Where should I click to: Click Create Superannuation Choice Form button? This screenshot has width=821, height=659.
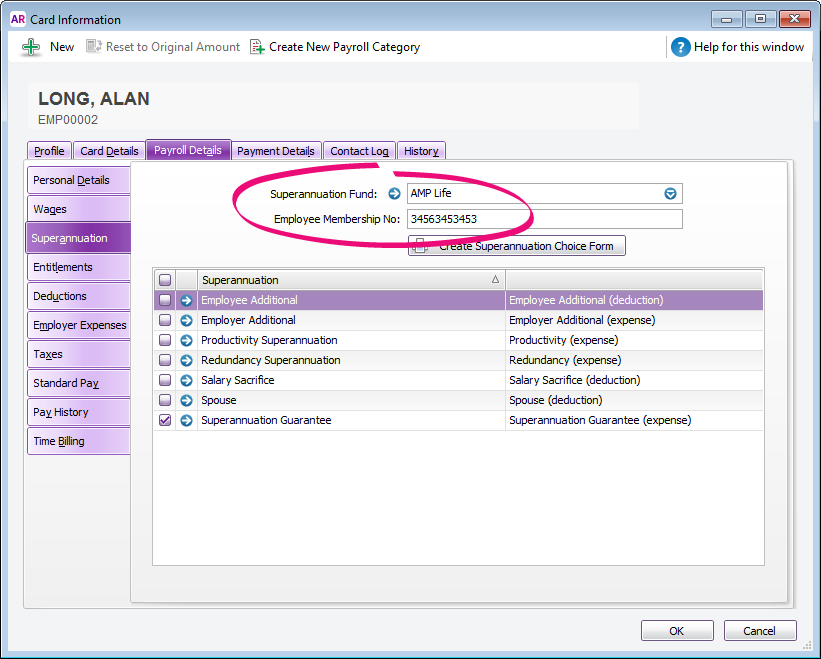517,246
